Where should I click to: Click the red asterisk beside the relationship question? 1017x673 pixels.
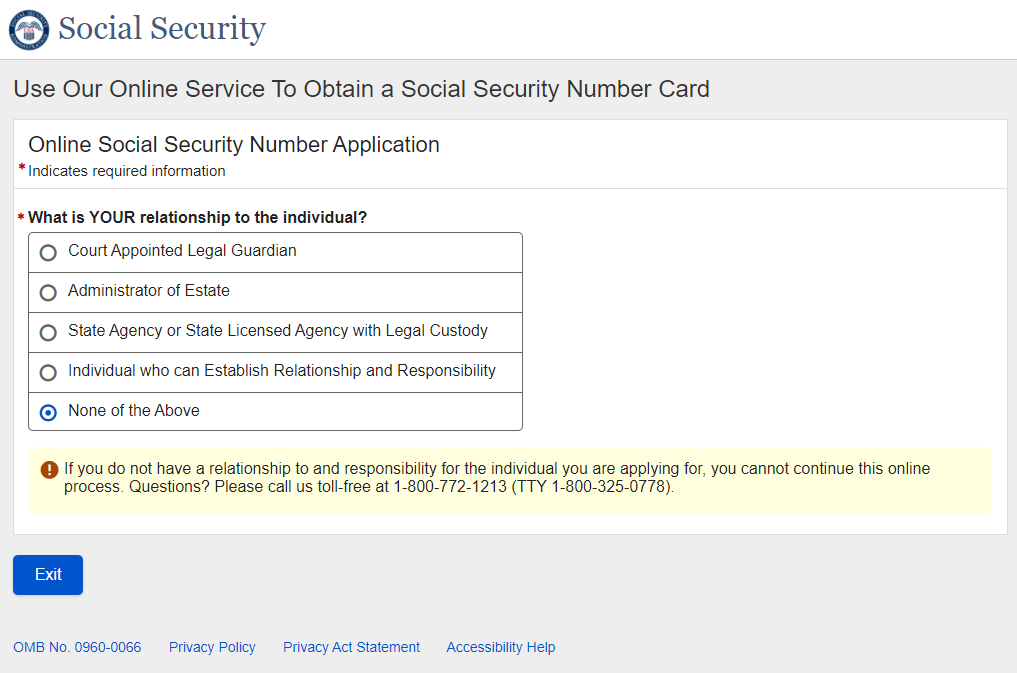coord(20,217)
